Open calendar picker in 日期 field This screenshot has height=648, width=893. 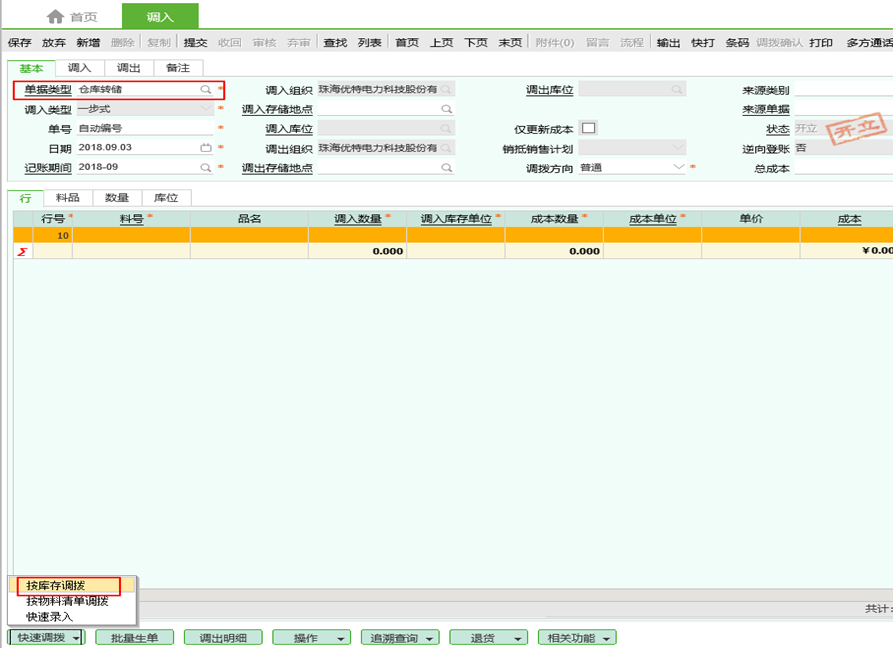click(x=205, y=148)
